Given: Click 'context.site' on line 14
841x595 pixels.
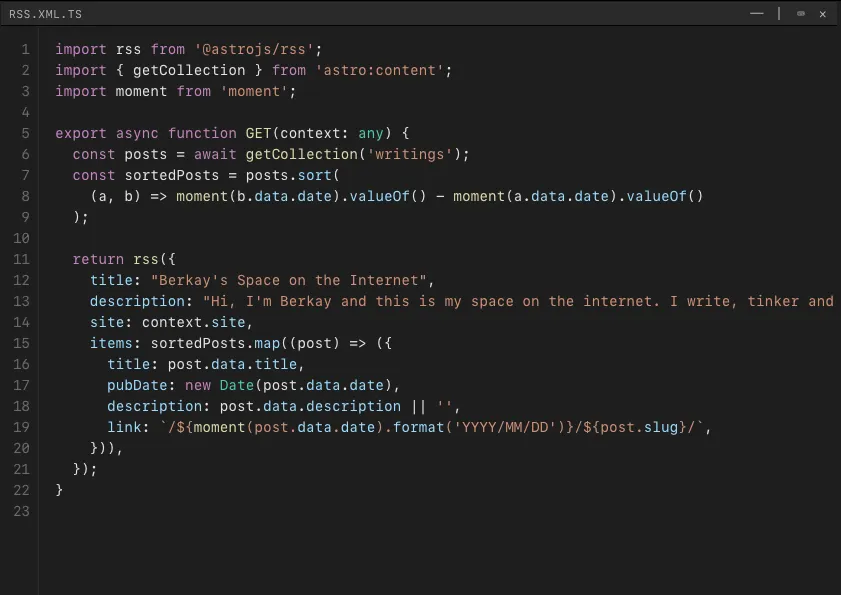Looking at the screenshot, I should 194,322.
